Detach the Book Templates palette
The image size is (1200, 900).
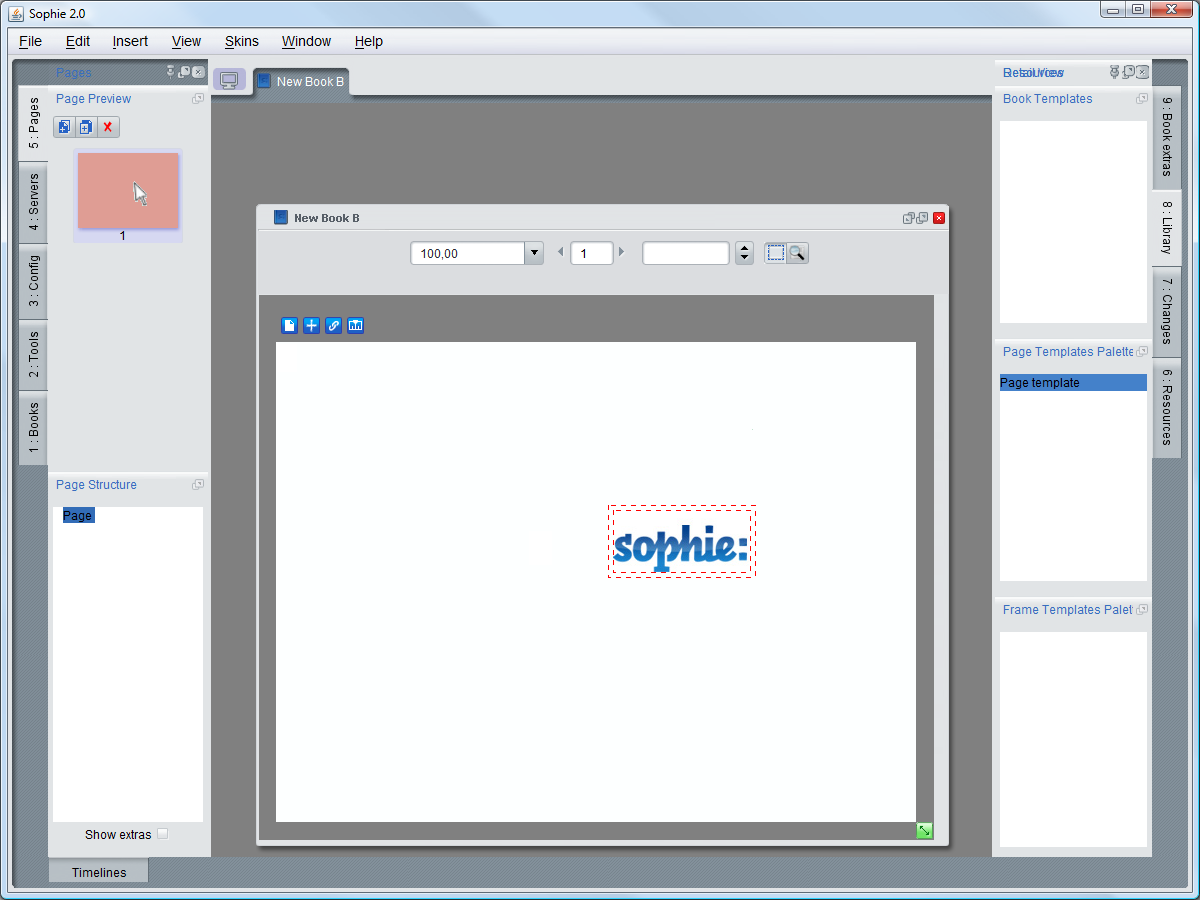[x=1142, y=99]
